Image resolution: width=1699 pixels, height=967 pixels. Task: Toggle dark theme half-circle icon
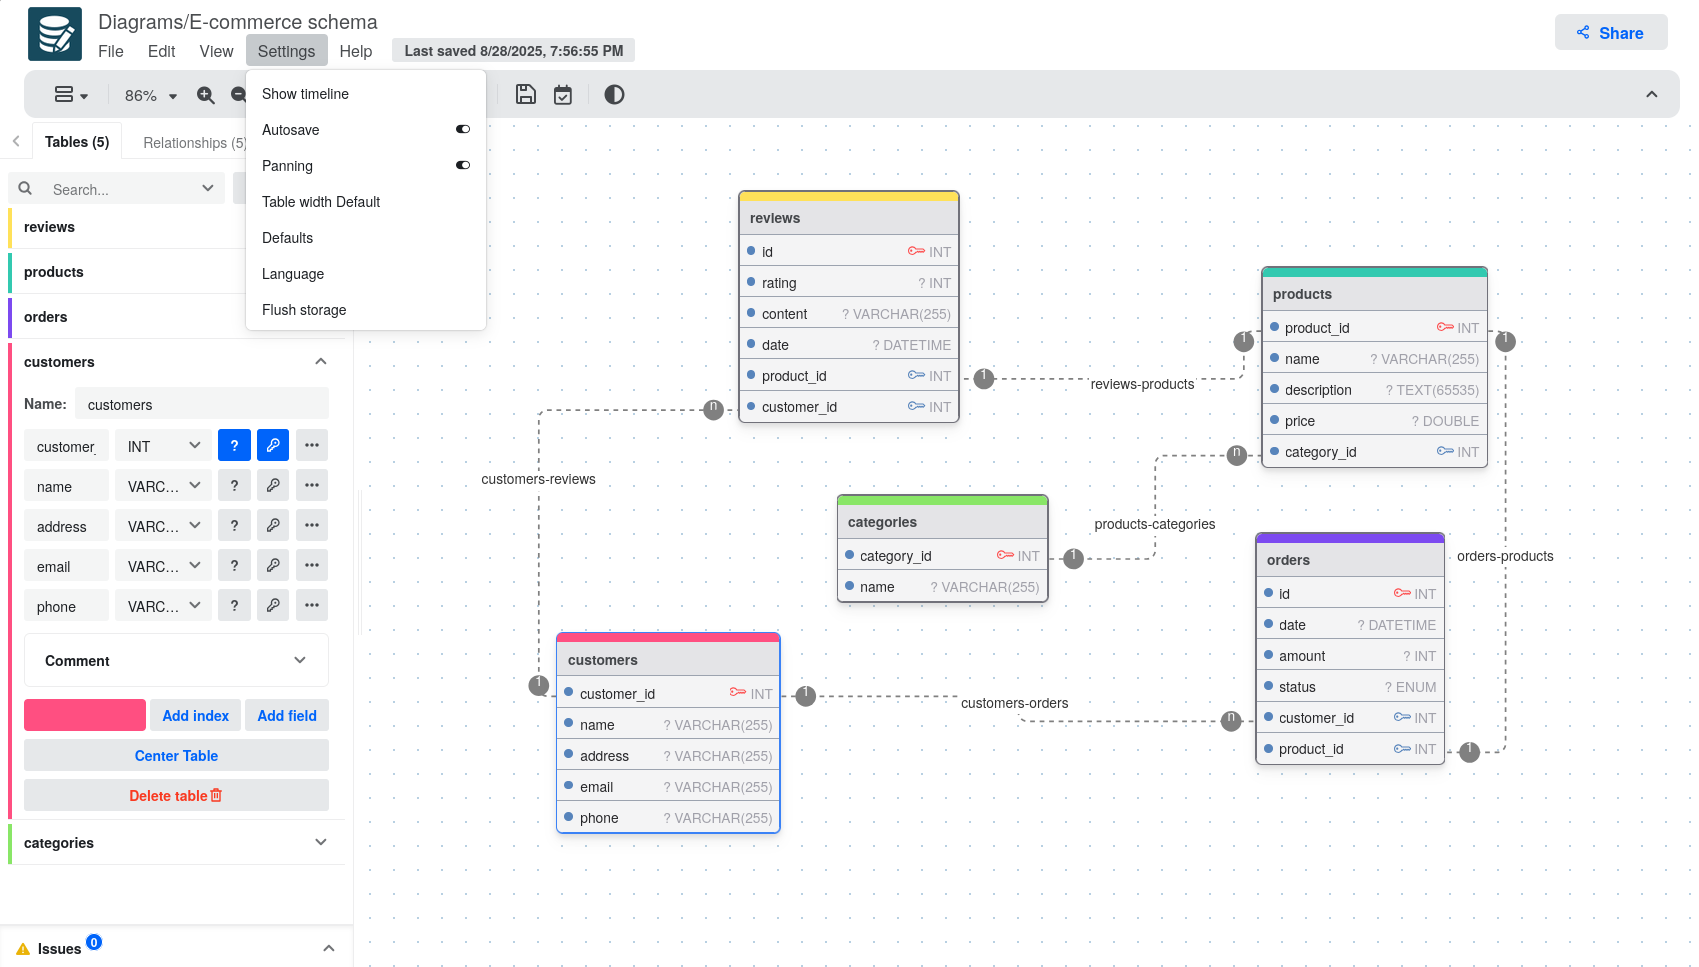point(614,95)
